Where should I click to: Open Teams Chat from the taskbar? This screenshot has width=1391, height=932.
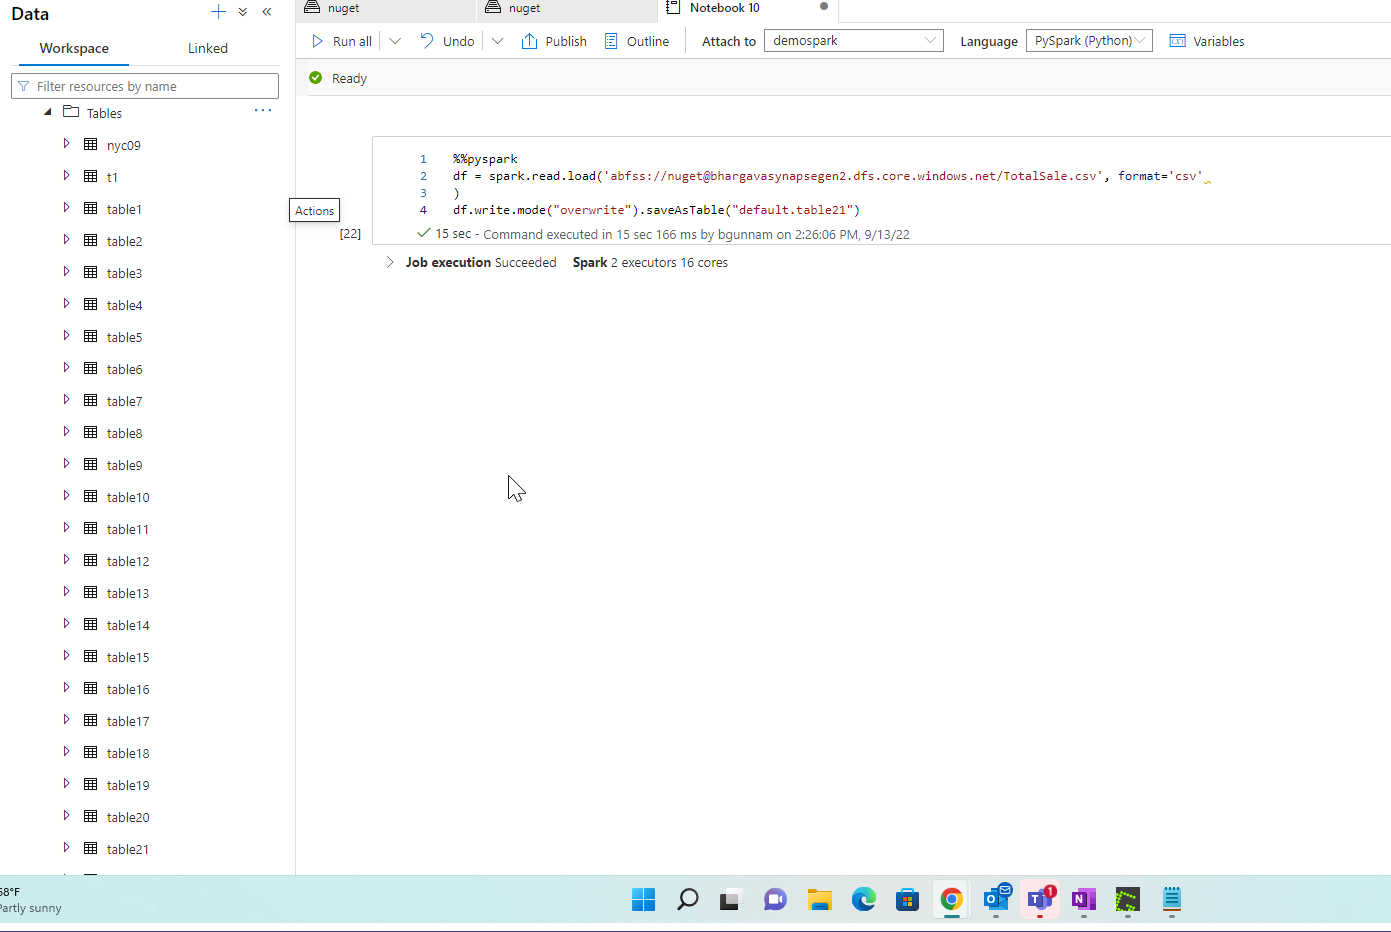click(775, 899)
